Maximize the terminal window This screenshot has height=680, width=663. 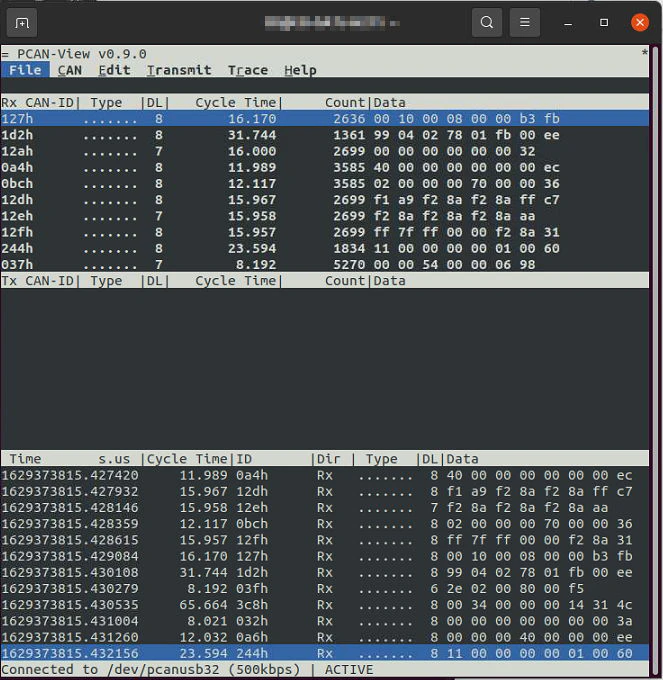(x=604, y=23)
